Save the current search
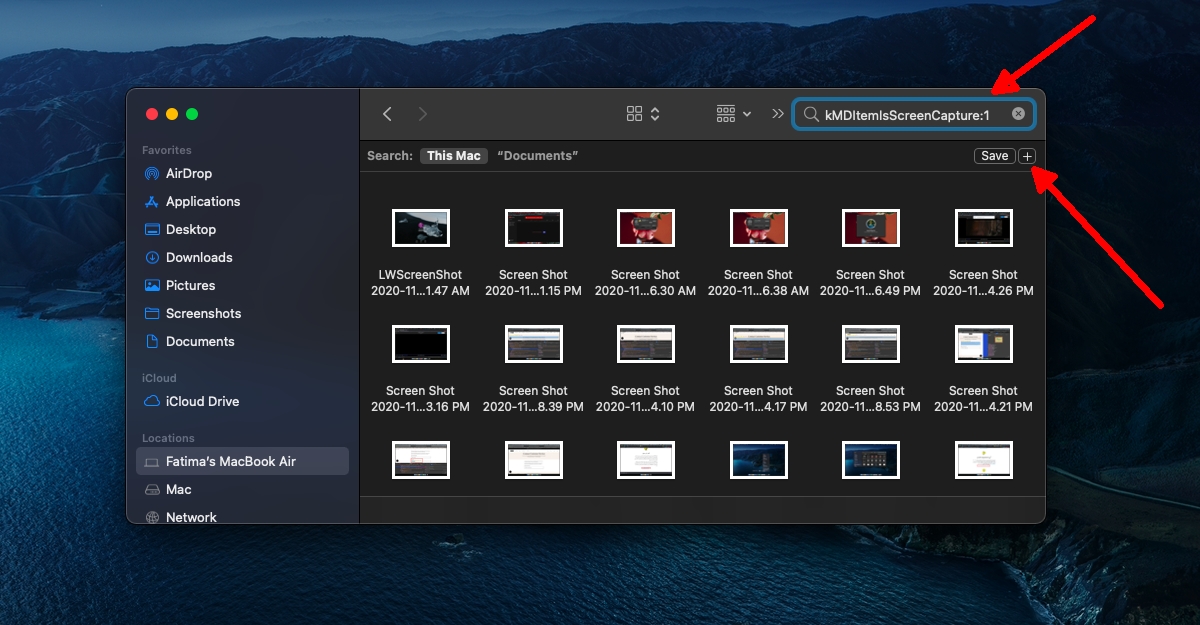The image size is (1200, 625). 995,156
